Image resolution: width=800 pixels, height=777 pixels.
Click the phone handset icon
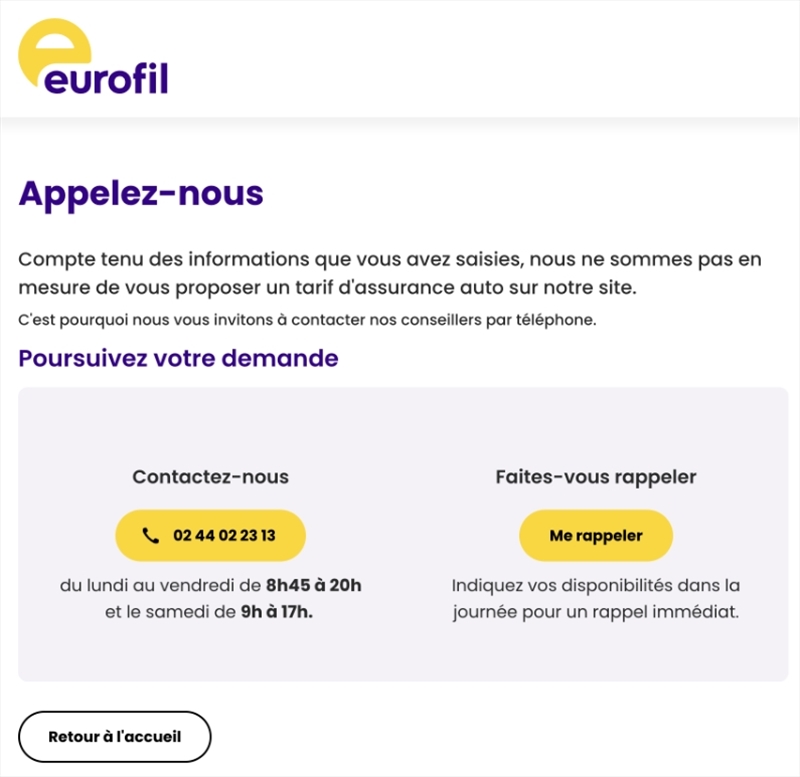coord(151,536)
